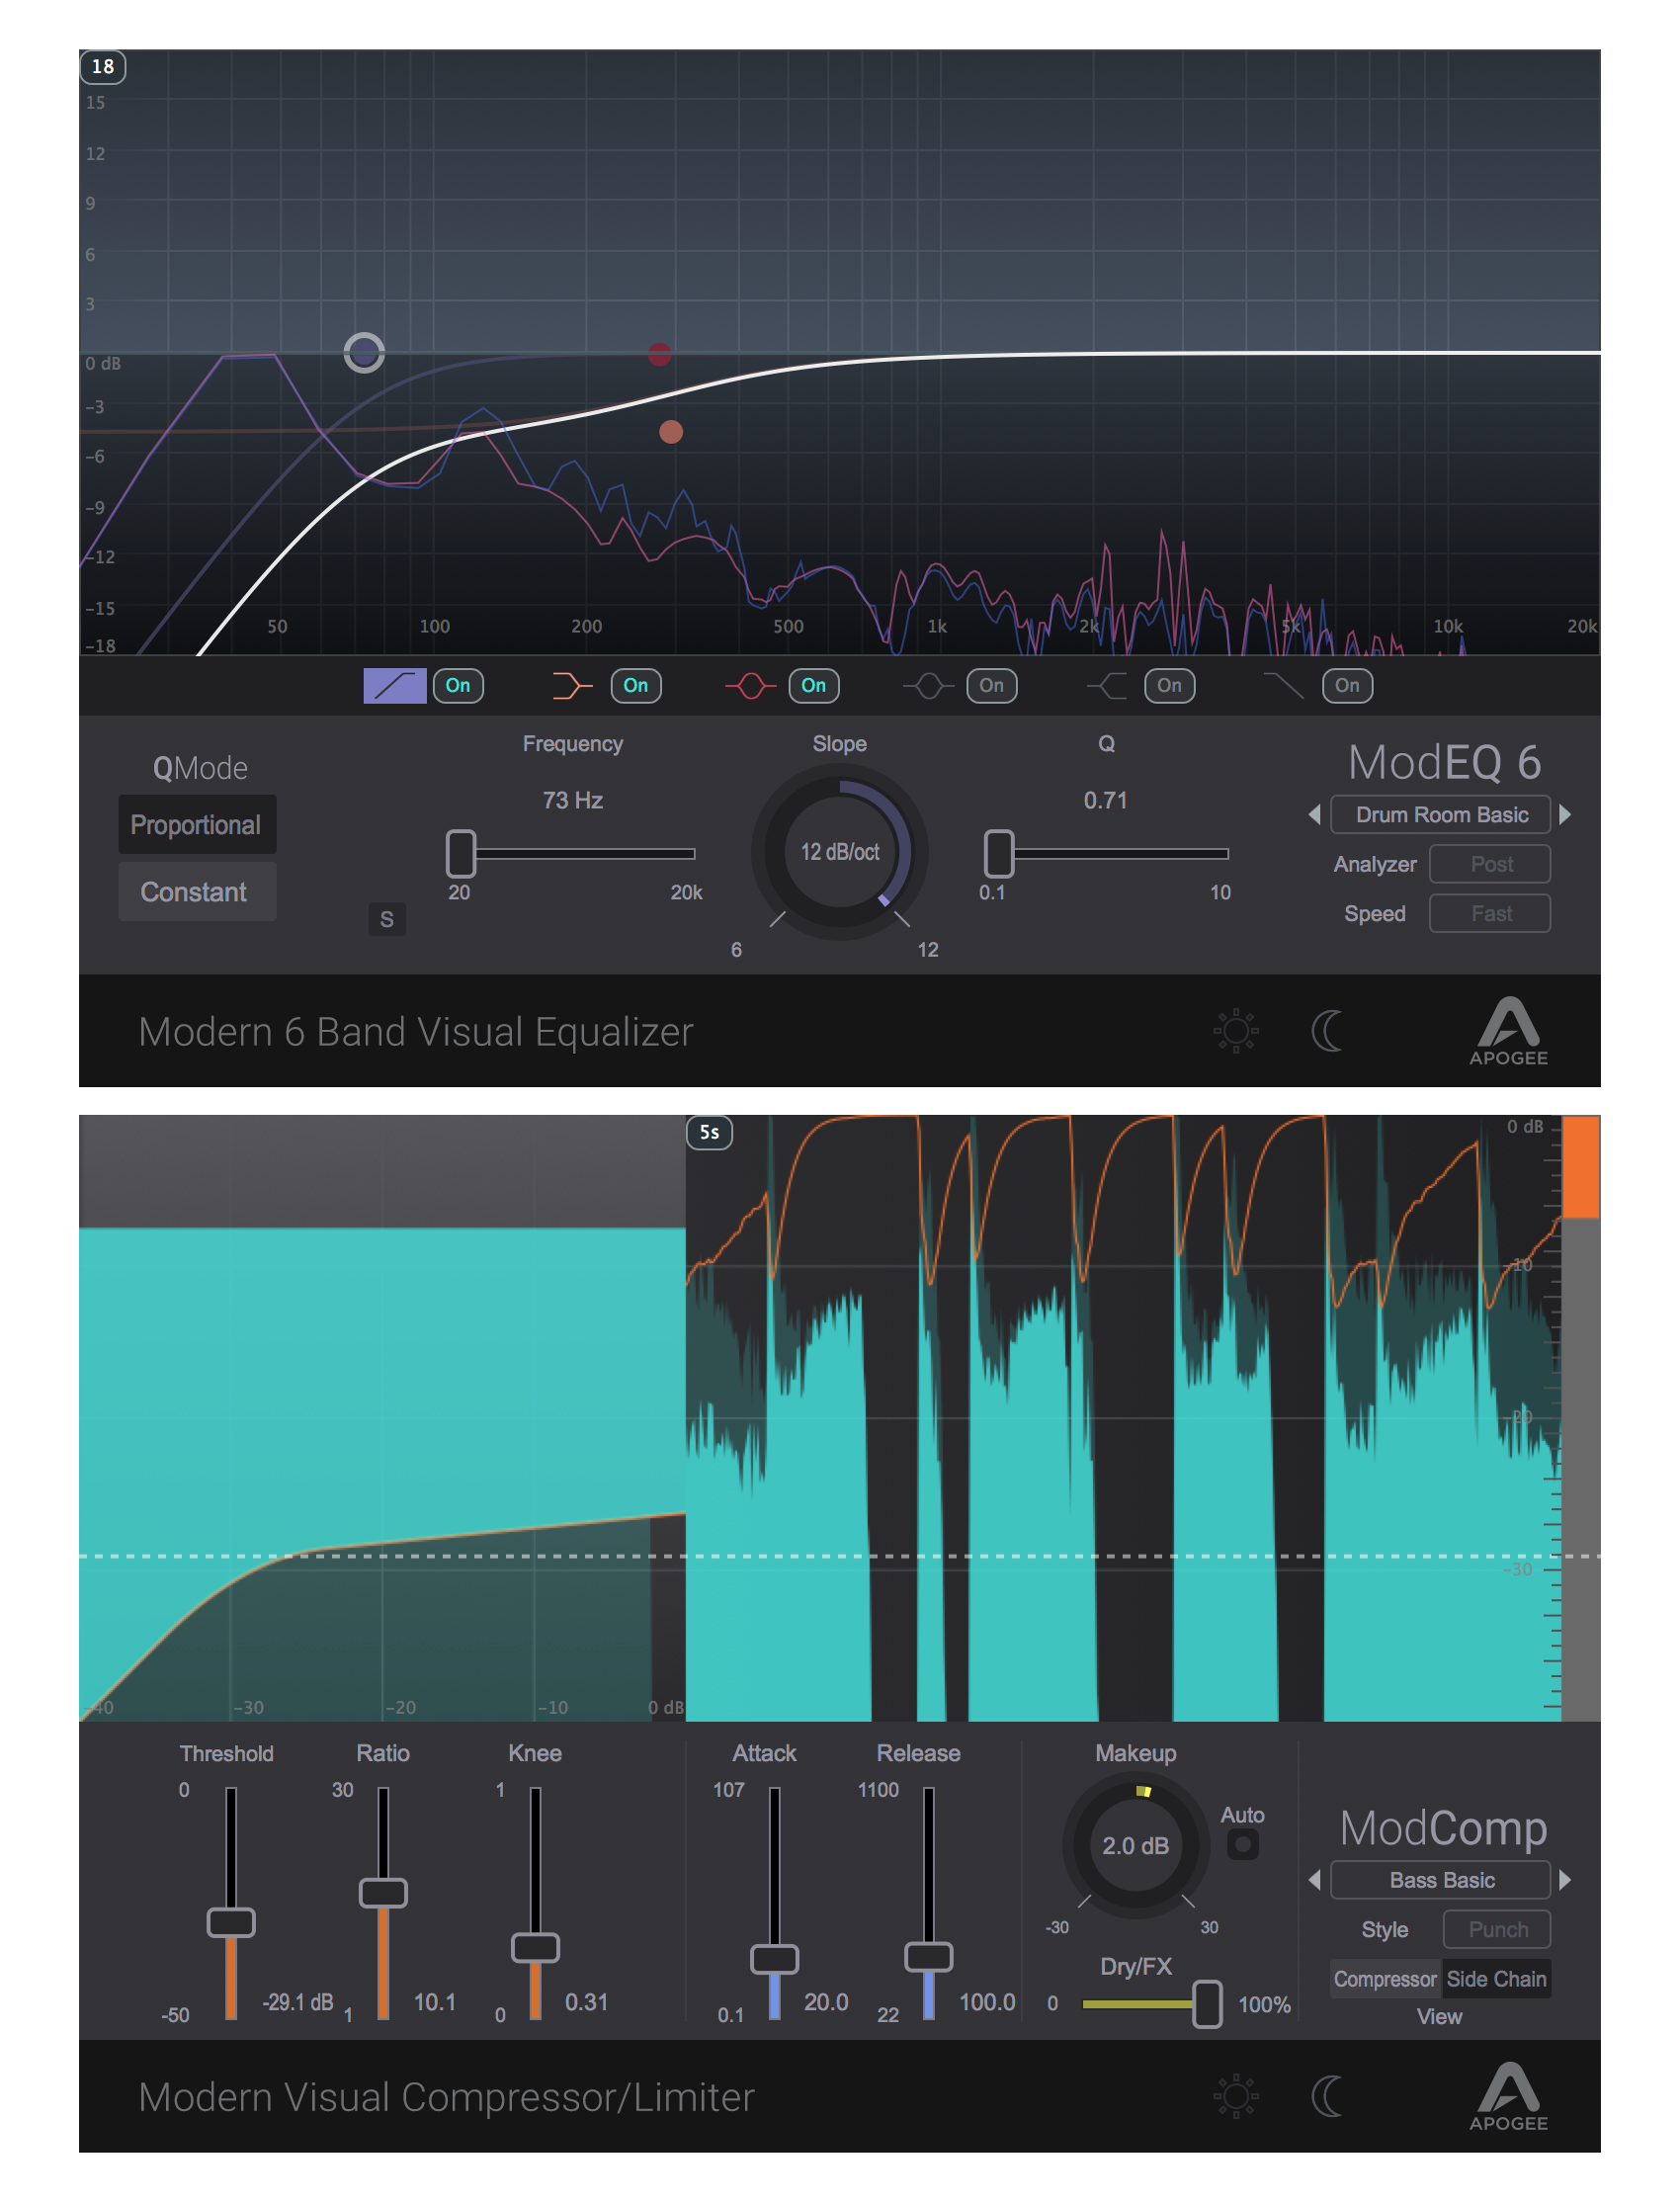Select the high-pass filter band icon
This screenshot has height=2204, width=1680.
[394, 686]
